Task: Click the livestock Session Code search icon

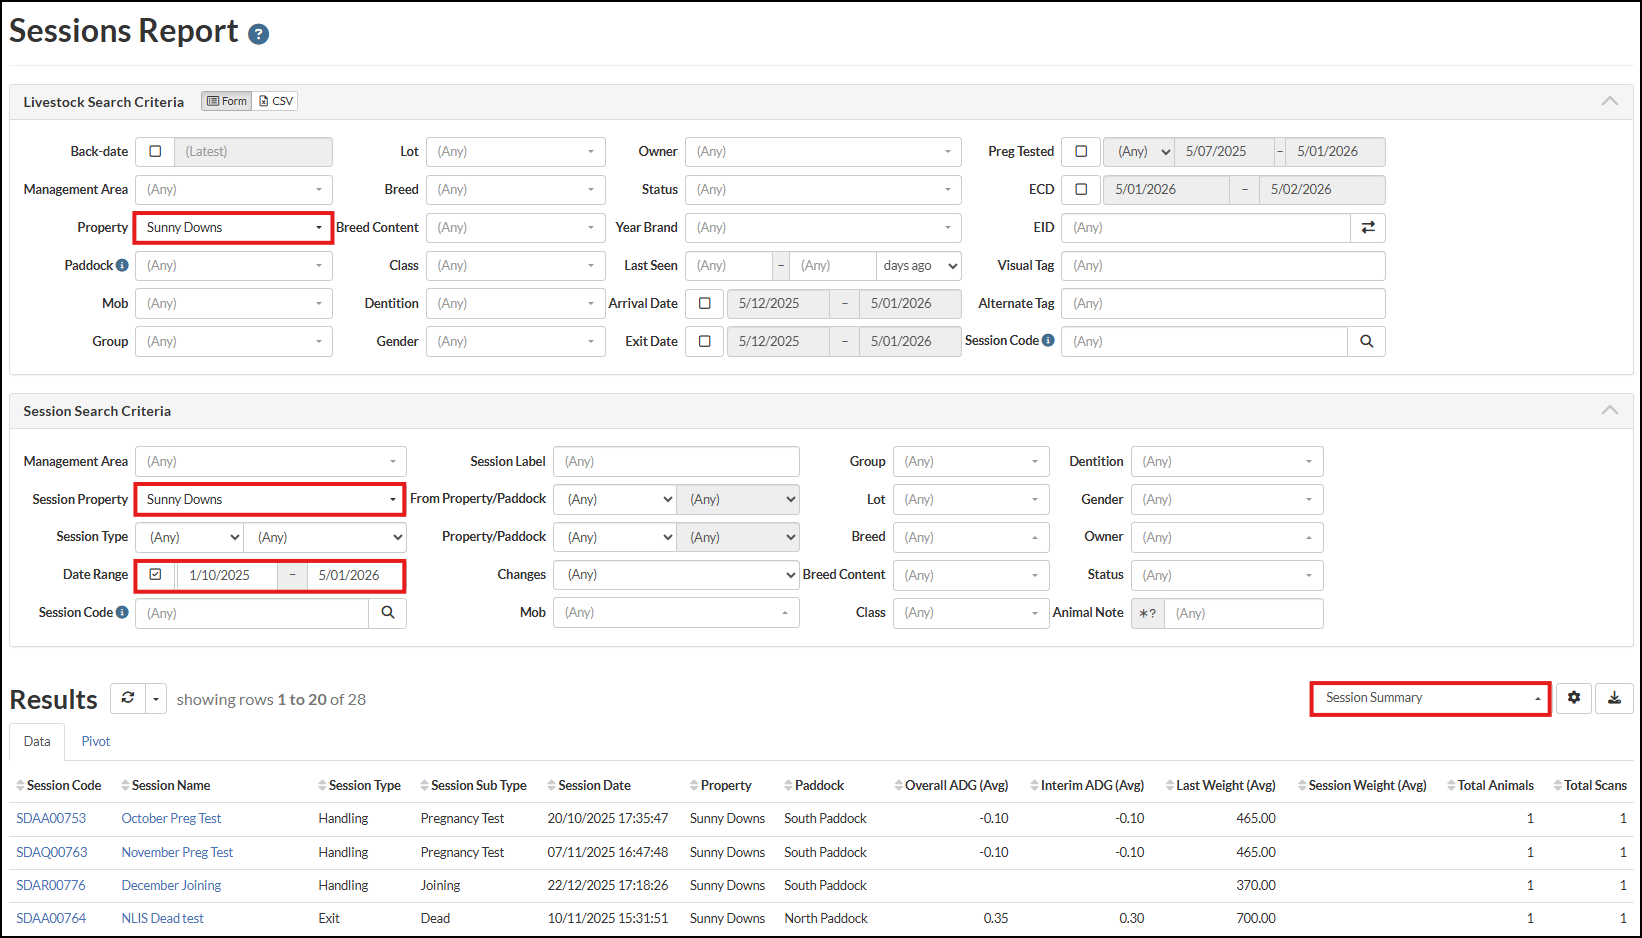Action: pyautogui.click(x=1366, y=342)
